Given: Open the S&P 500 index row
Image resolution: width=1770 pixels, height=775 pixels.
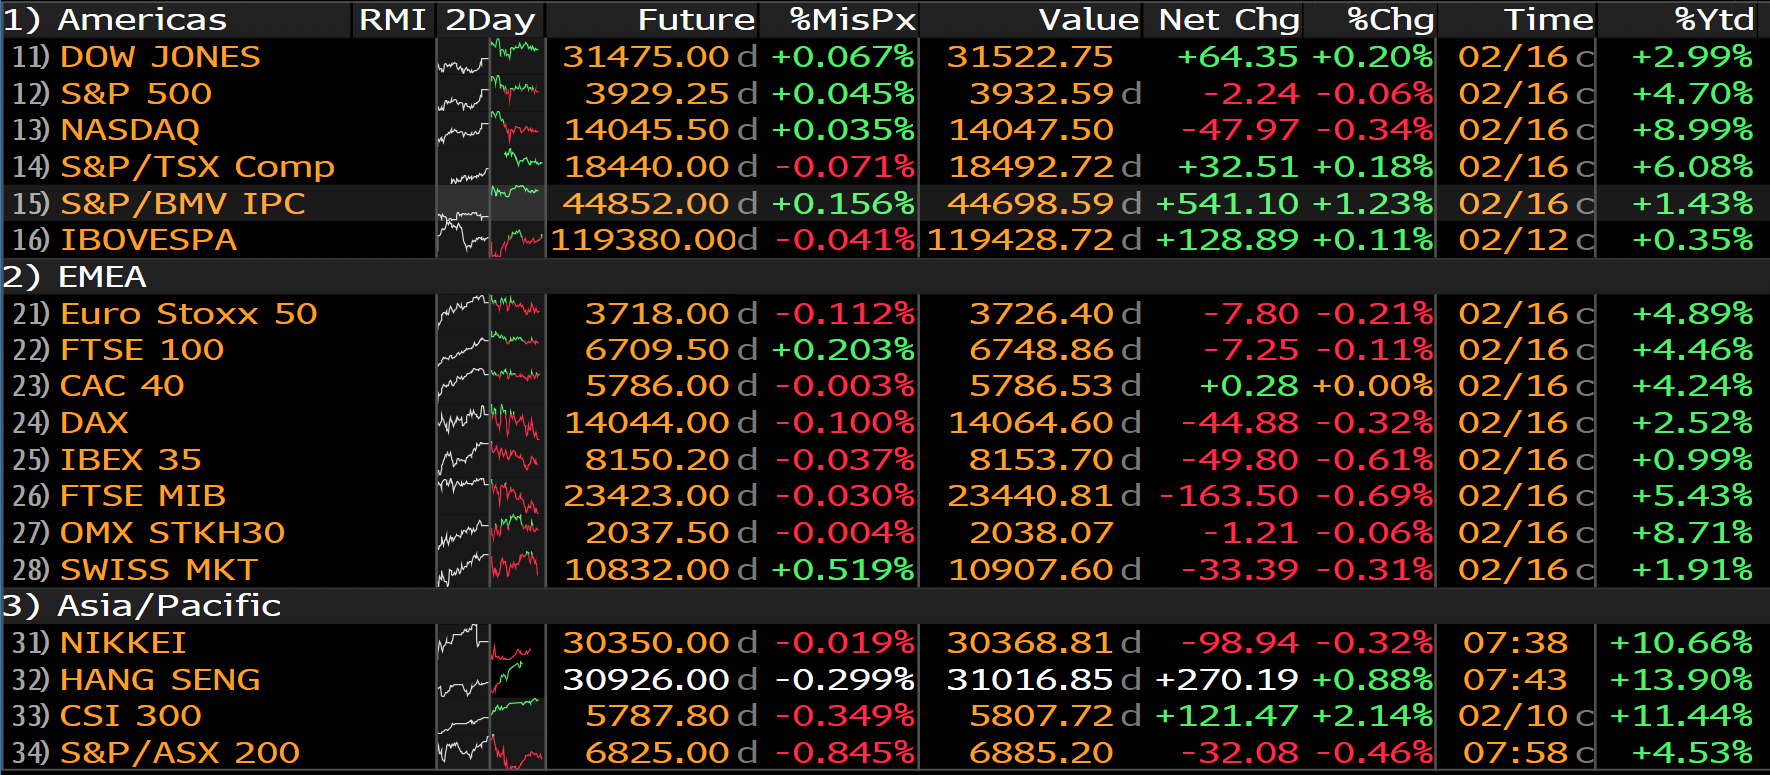Looking at the screenshot, I should [x=136, y=94].
